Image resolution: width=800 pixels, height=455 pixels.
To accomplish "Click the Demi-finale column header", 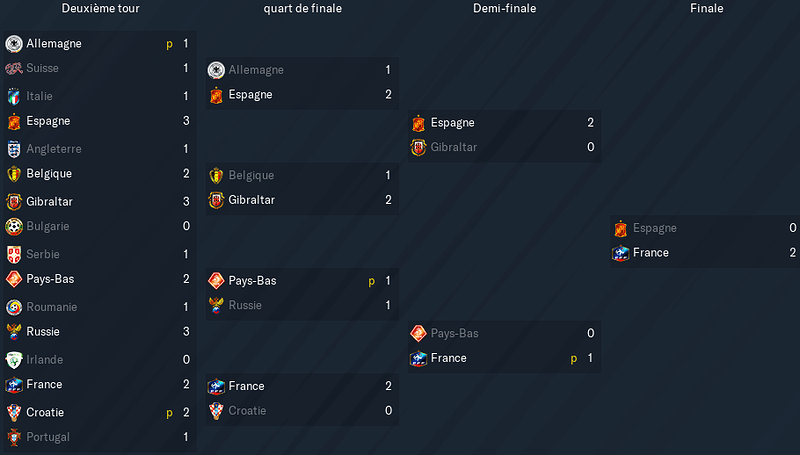I will 505,8.
